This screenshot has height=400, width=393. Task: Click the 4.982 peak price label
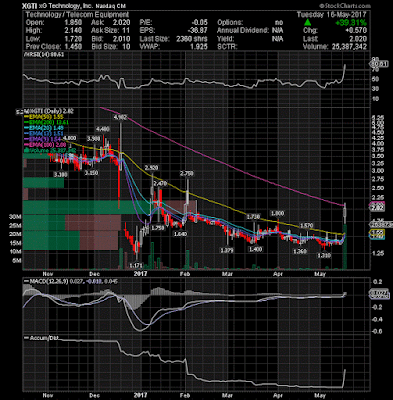[x=120, y=117]
